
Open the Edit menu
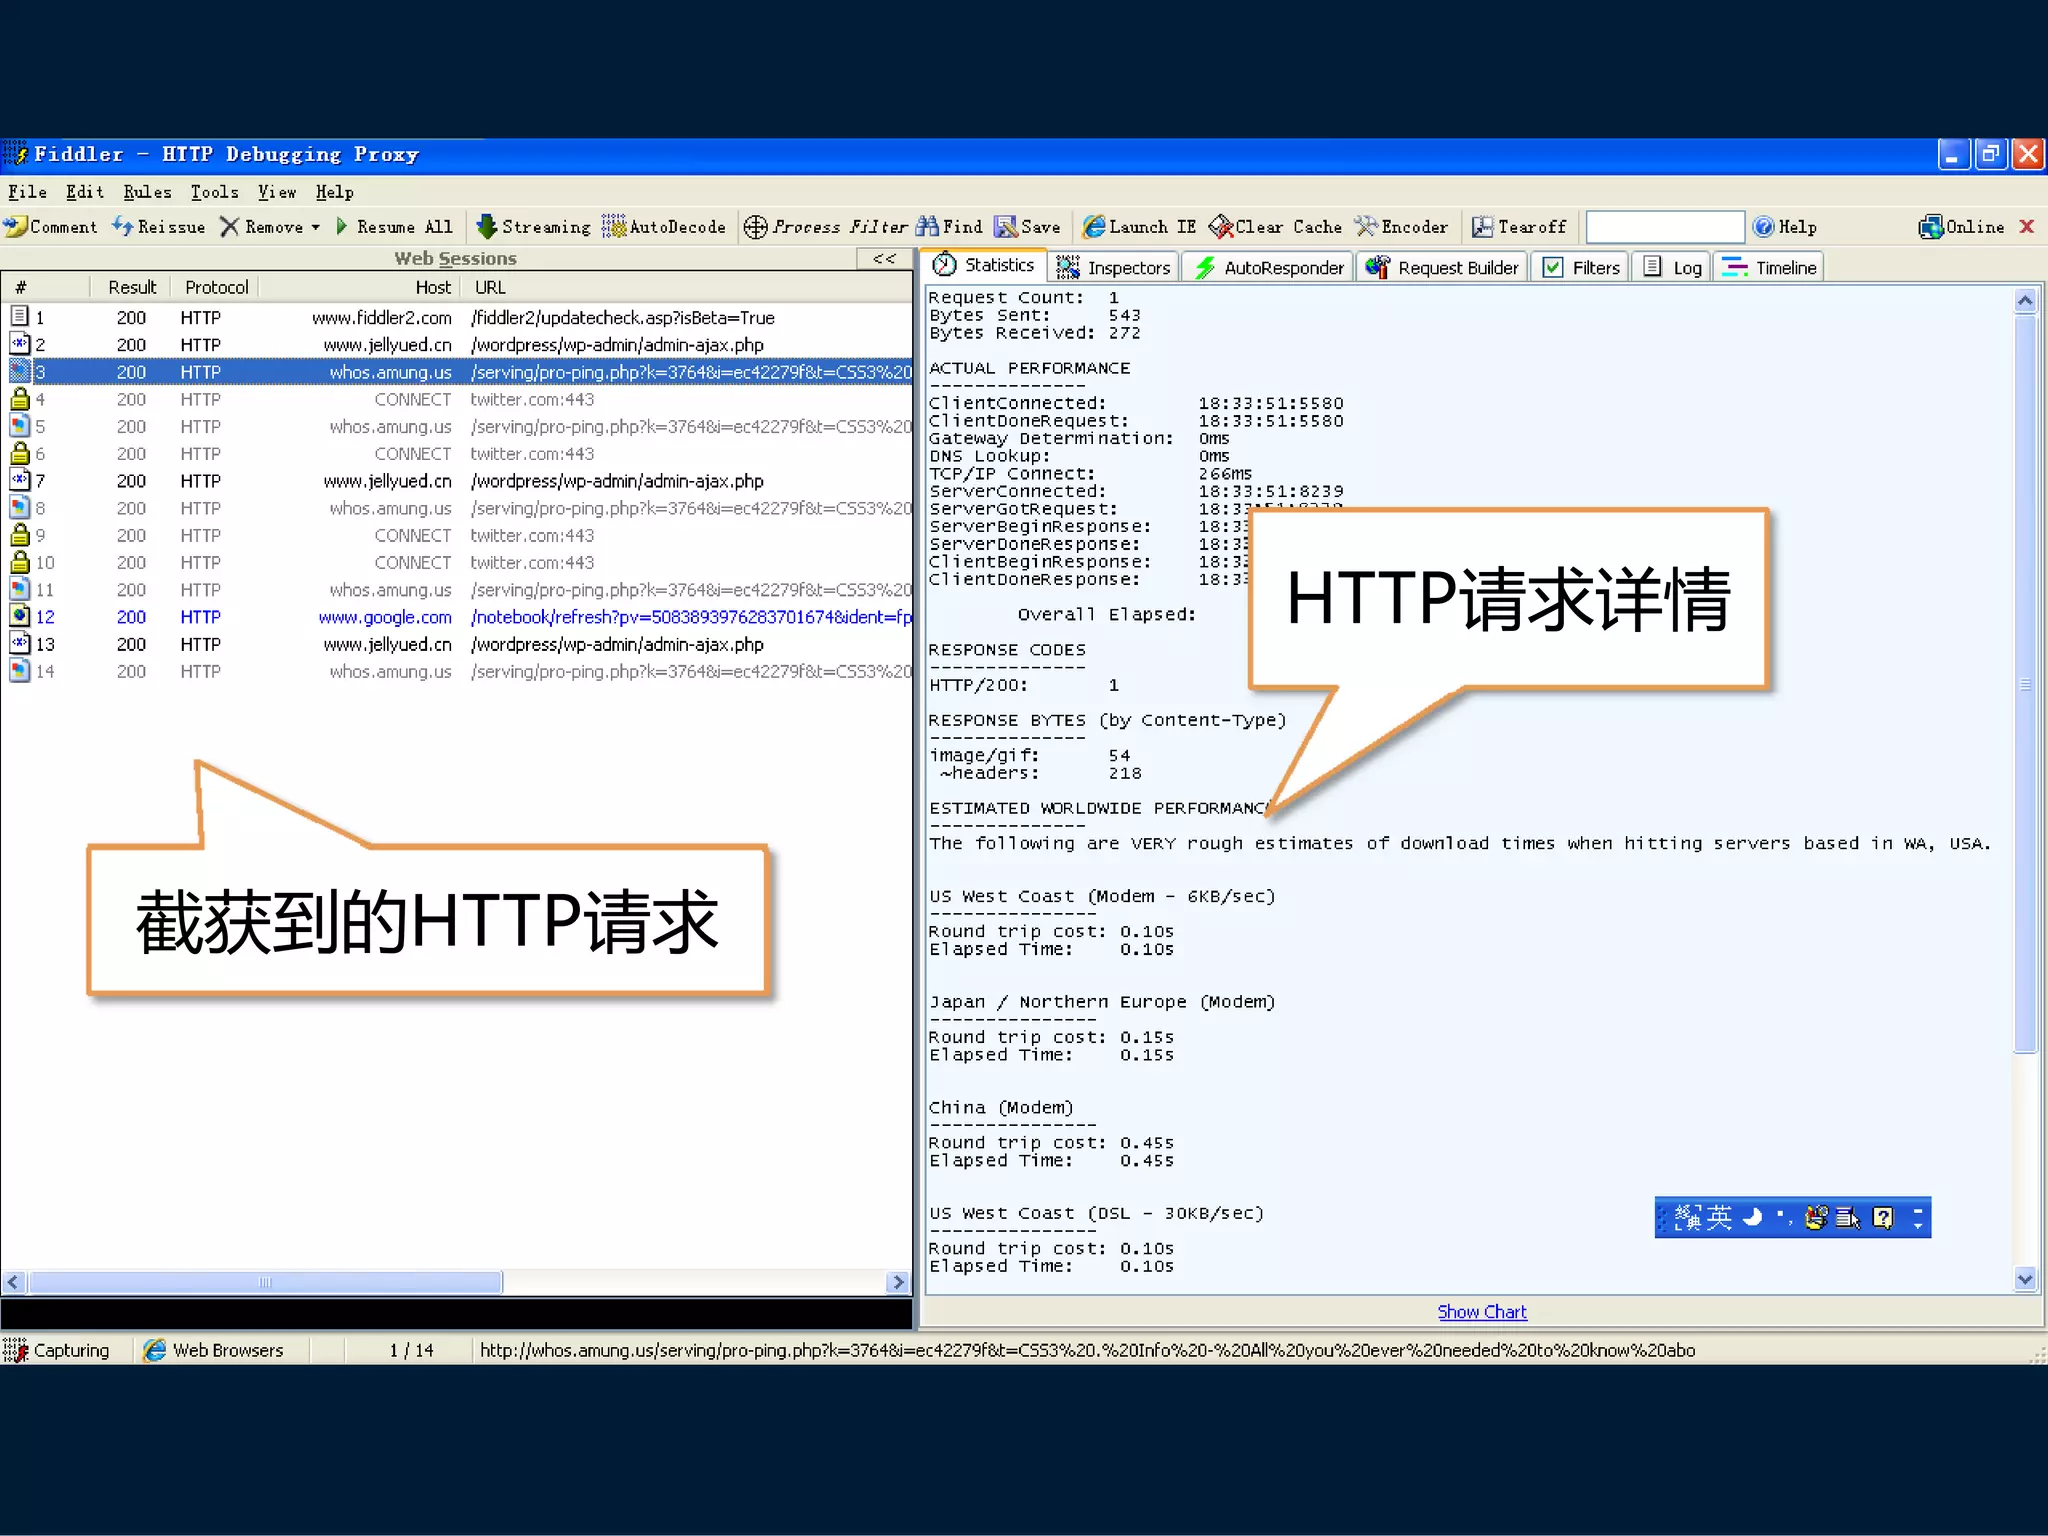(x=85, y=192)
